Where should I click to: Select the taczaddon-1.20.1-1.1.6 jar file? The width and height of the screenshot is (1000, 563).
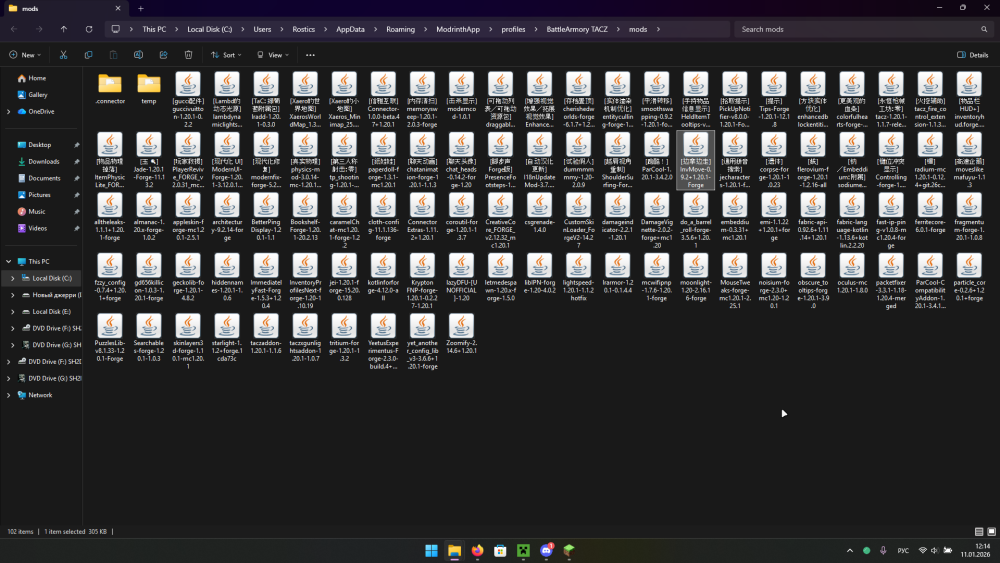click(265, 335)
